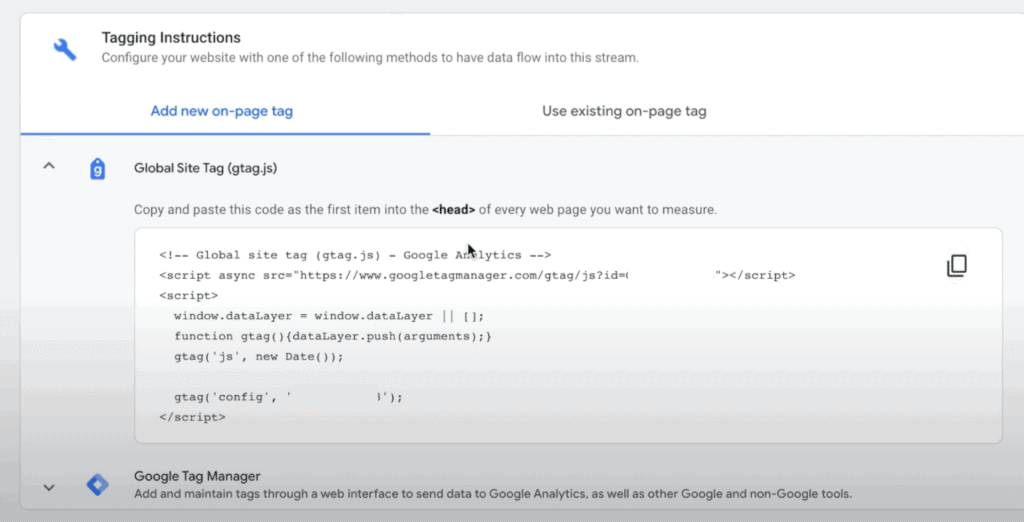The width and height of the screenshot is (1024, 522).
Task: Click the googletagmanager script src line
Action: pyautogui.click(x=477, y=275)
